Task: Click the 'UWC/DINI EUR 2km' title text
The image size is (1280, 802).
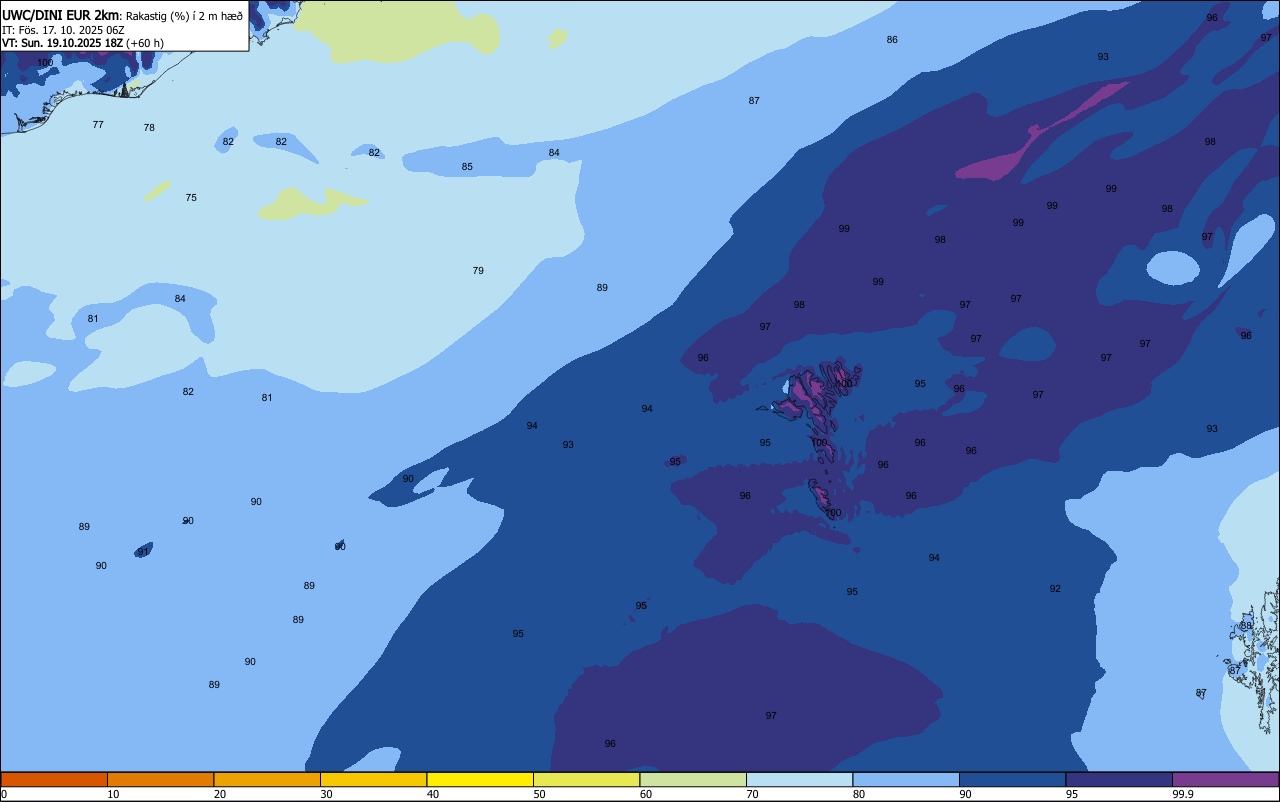Action: (60, 15)
